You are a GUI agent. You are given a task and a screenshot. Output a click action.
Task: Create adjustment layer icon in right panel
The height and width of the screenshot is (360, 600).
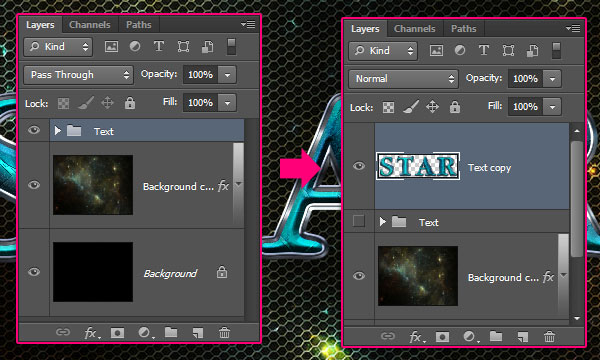click(x=471, y=337)
